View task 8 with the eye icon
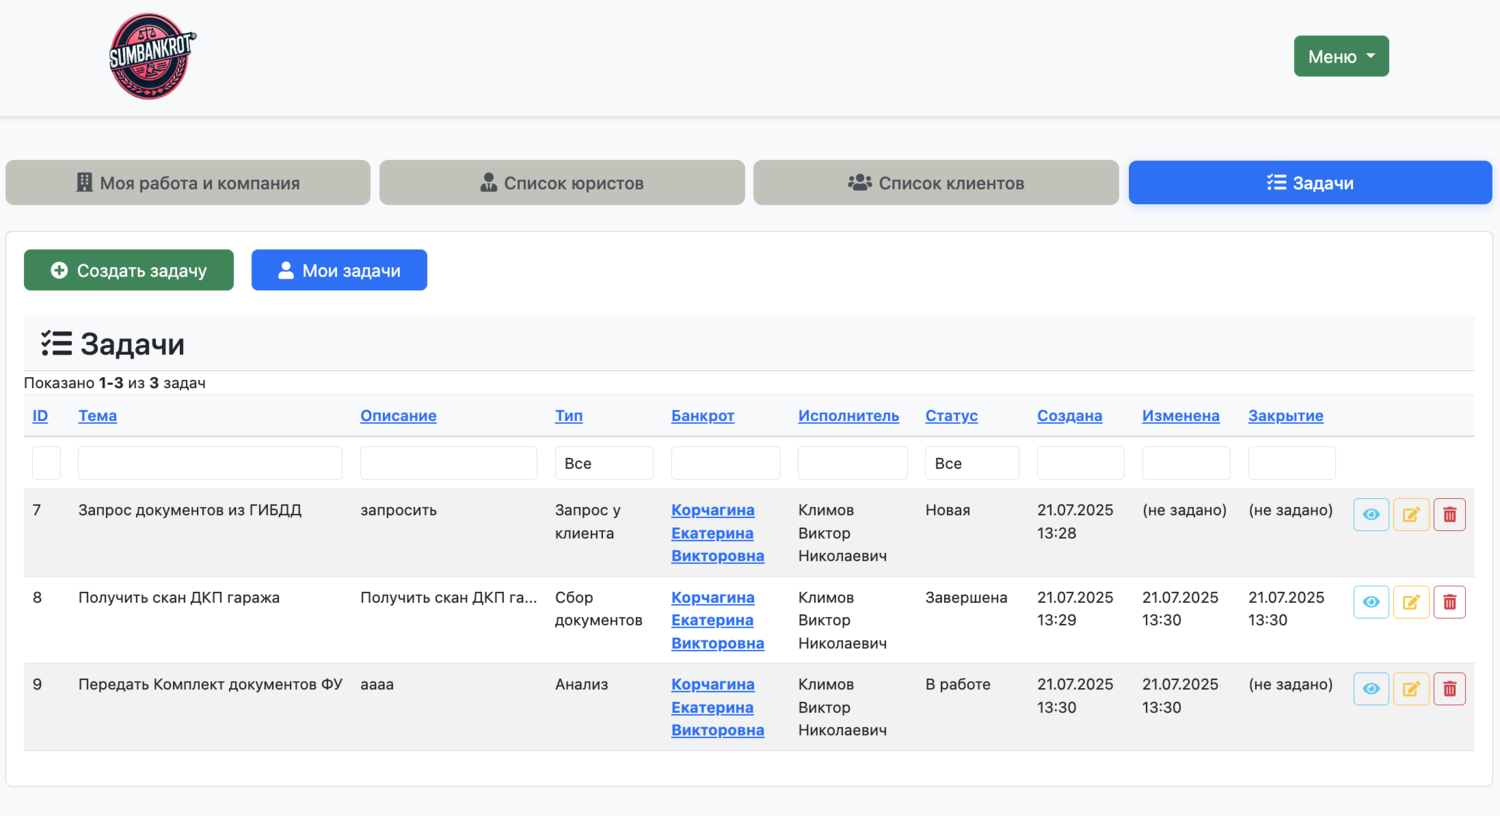This screenshot has height=816, width=1500. [x=1371, y=602]
